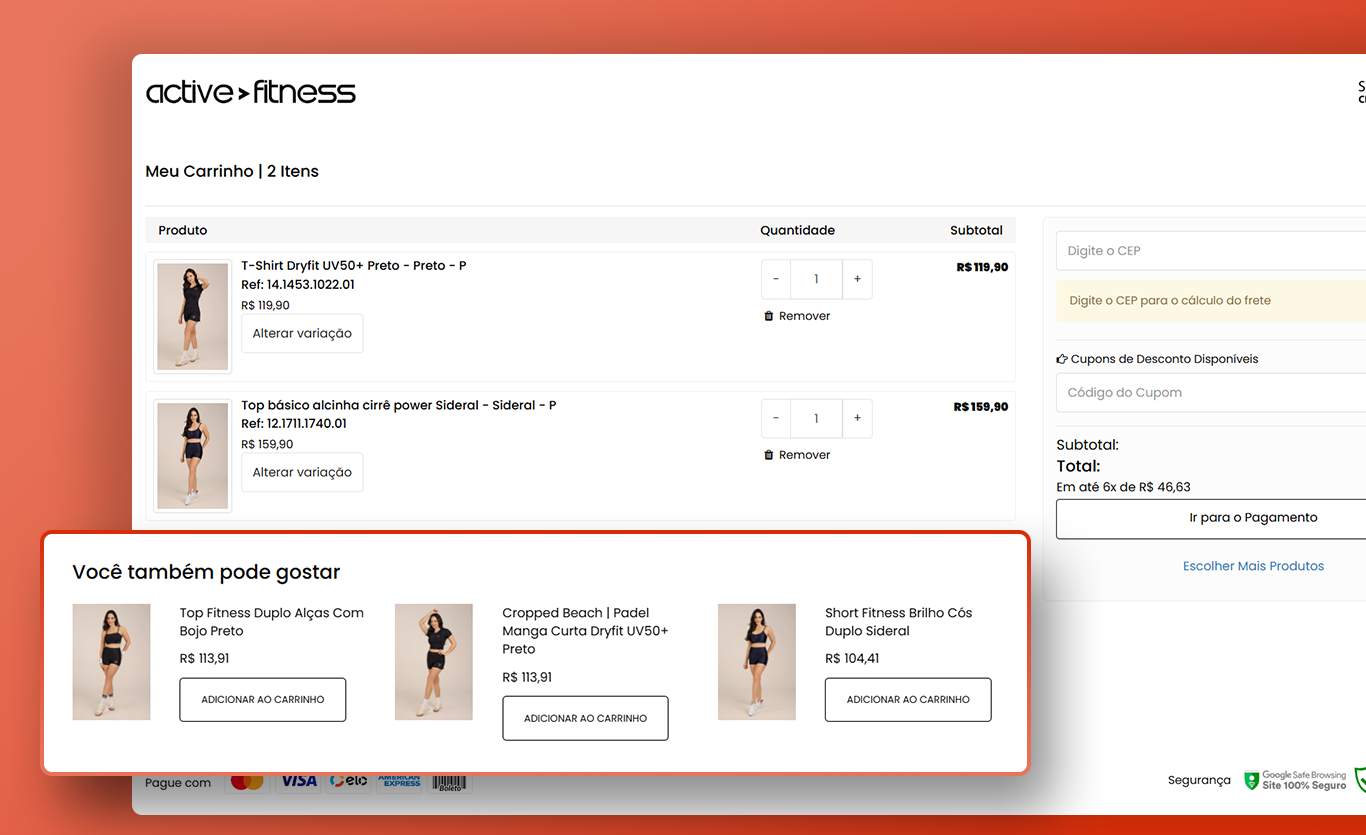
Task: Click Alterar variação for the T-Shirt Dryfit
Action: 302,334
